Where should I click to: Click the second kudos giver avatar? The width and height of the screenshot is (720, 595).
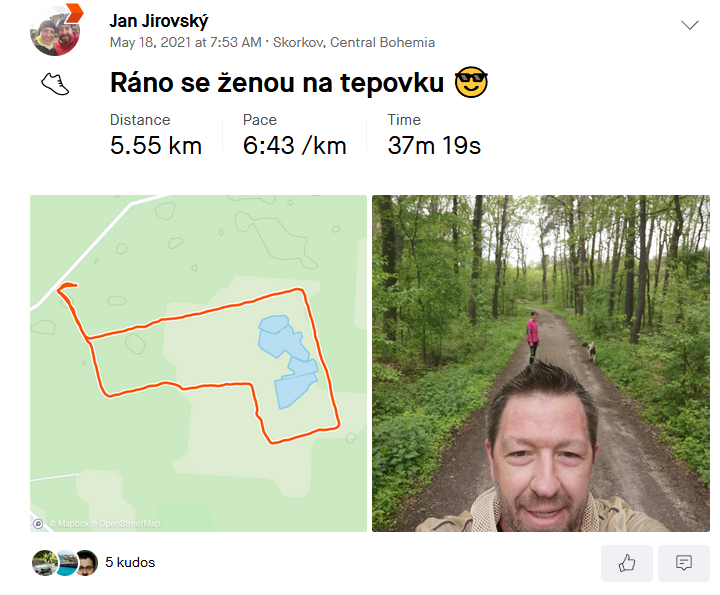click(66, 562)
